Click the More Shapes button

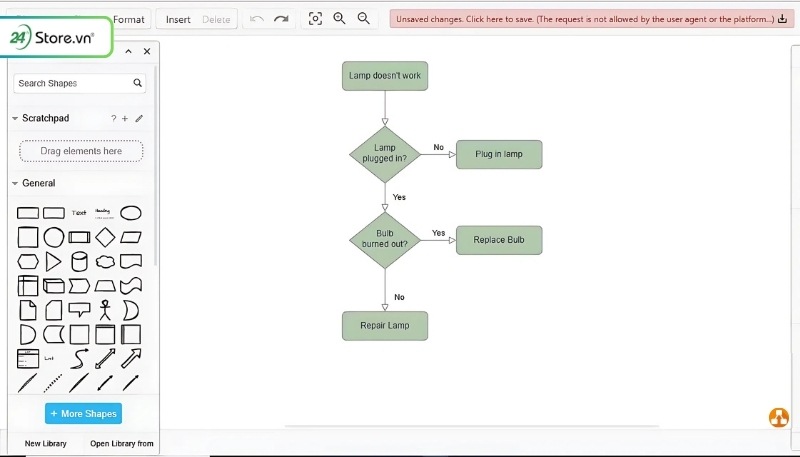pos(82,414)
